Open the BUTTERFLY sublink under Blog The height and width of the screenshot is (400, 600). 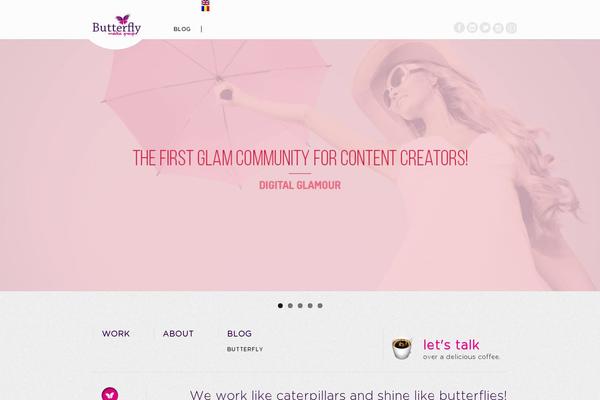[245, 349]
